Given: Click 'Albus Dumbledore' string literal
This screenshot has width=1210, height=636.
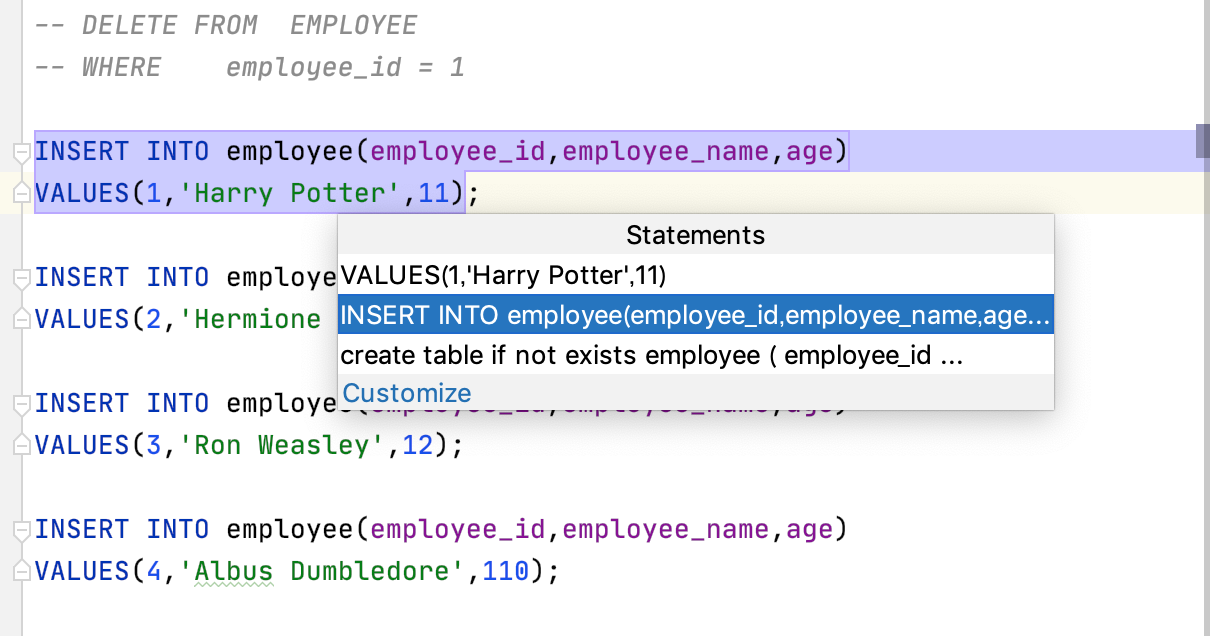Looking at the screenshot, I should [x=322, y=571].
